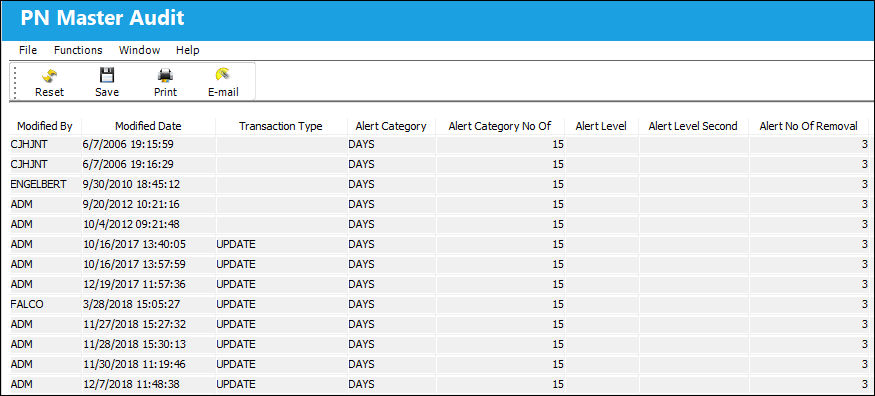Click the Alert Category No Of header
The height and width of the screenshot is (396, 875).
click(500, 126)
